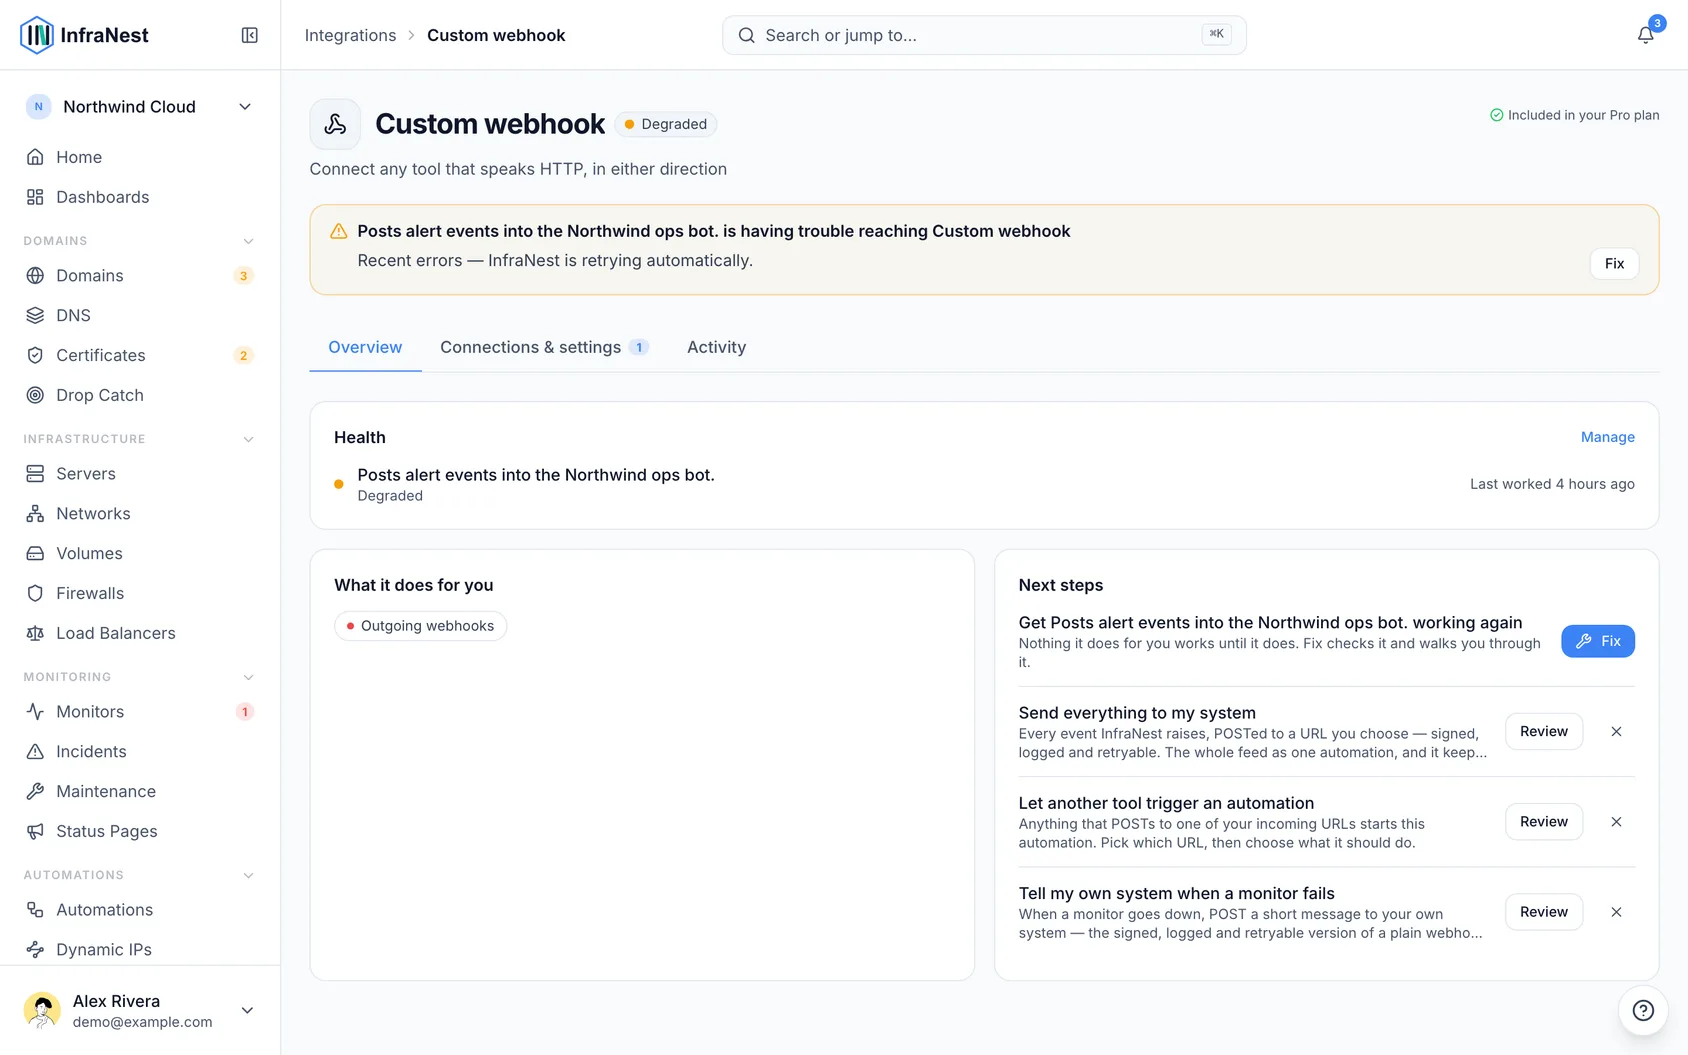This screenshot has width=1688, height=1055.
Task: Open Load Balancers page
Action: point(140,633)
